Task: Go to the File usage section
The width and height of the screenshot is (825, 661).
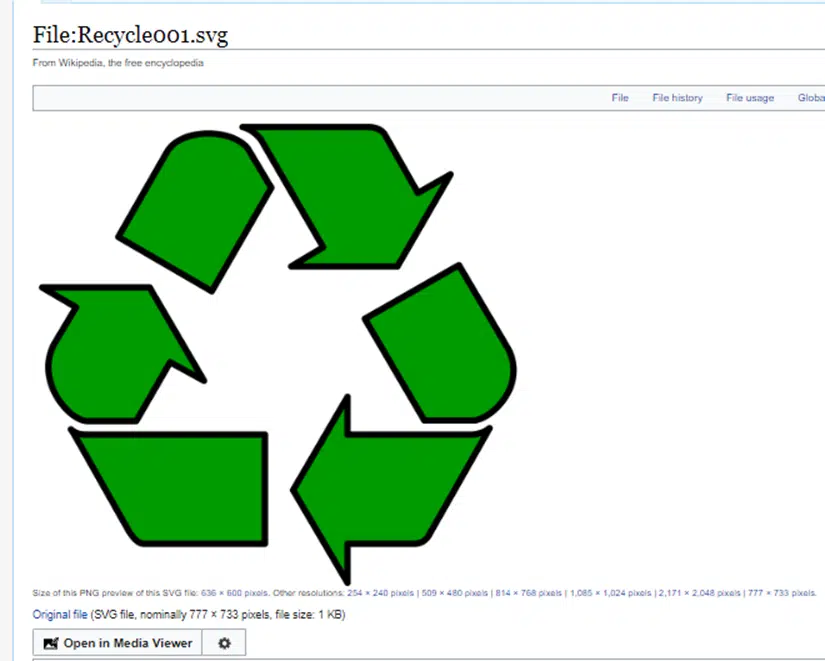Action: click(750, 98)
